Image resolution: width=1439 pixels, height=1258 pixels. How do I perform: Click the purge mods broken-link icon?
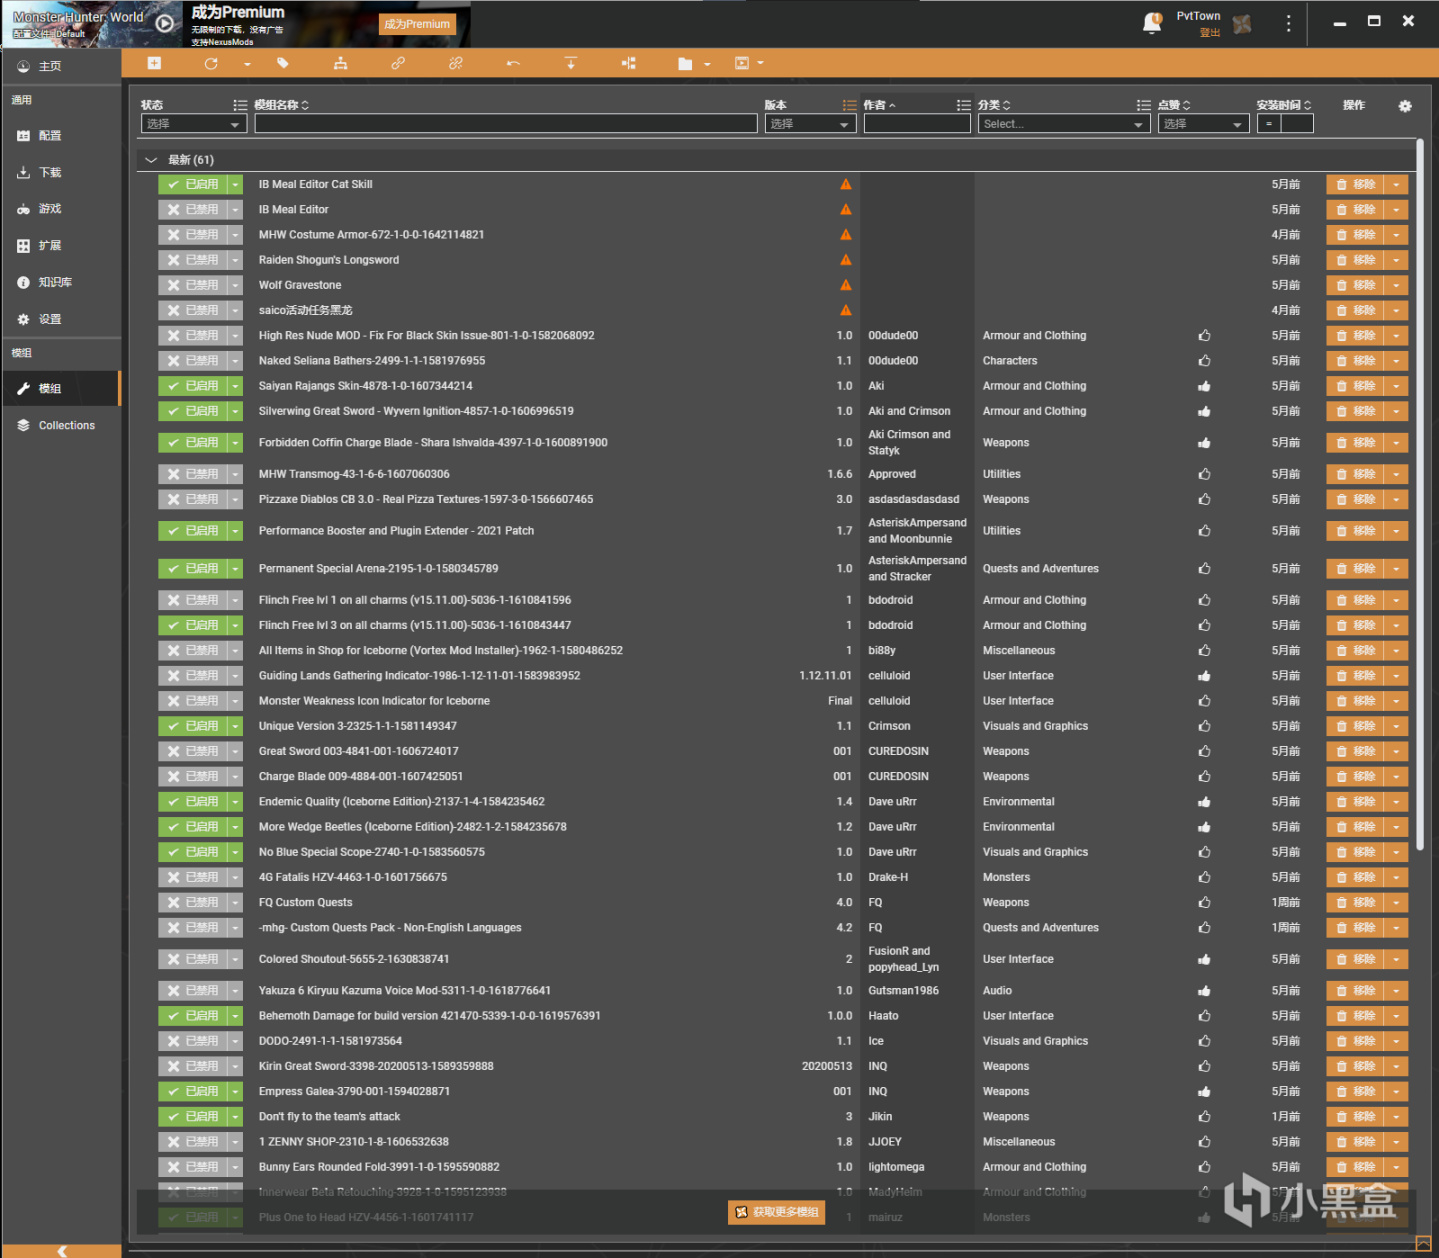pos(456,63)
